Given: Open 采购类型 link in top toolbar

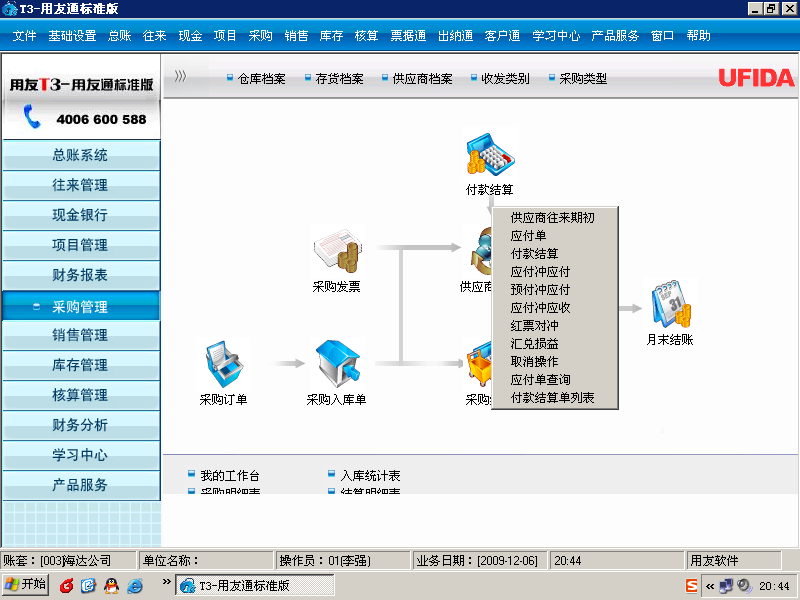Looking at the screenshot, I should coord(583,79).
